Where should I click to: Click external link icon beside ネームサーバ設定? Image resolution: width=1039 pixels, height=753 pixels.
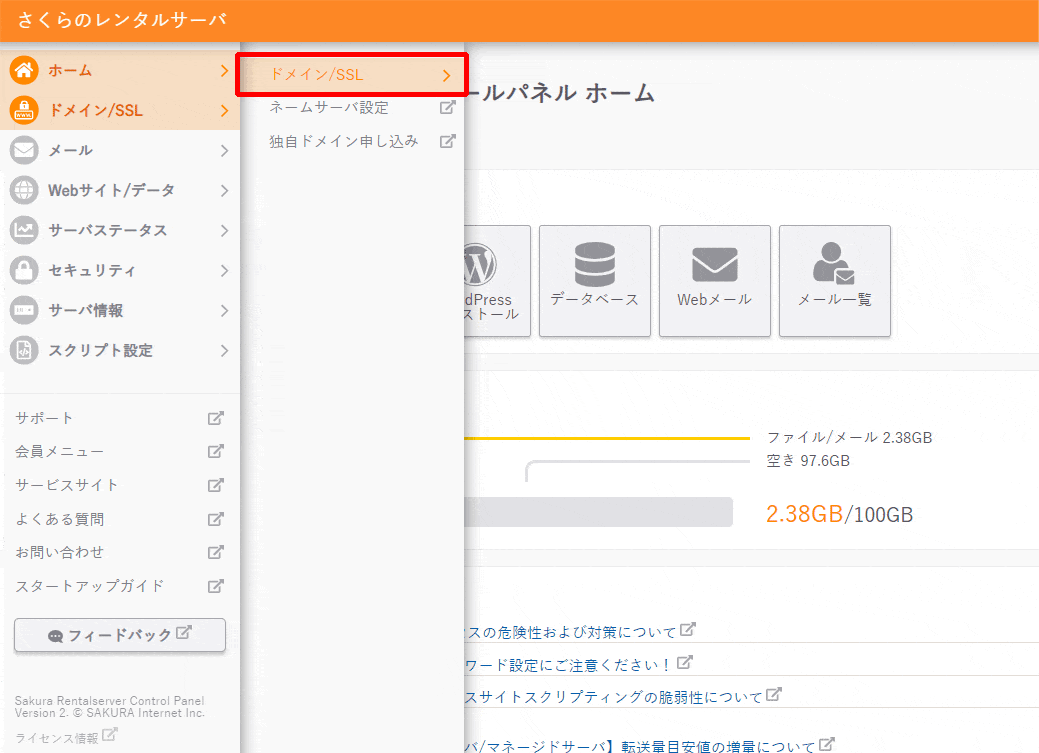click(448, 108)
